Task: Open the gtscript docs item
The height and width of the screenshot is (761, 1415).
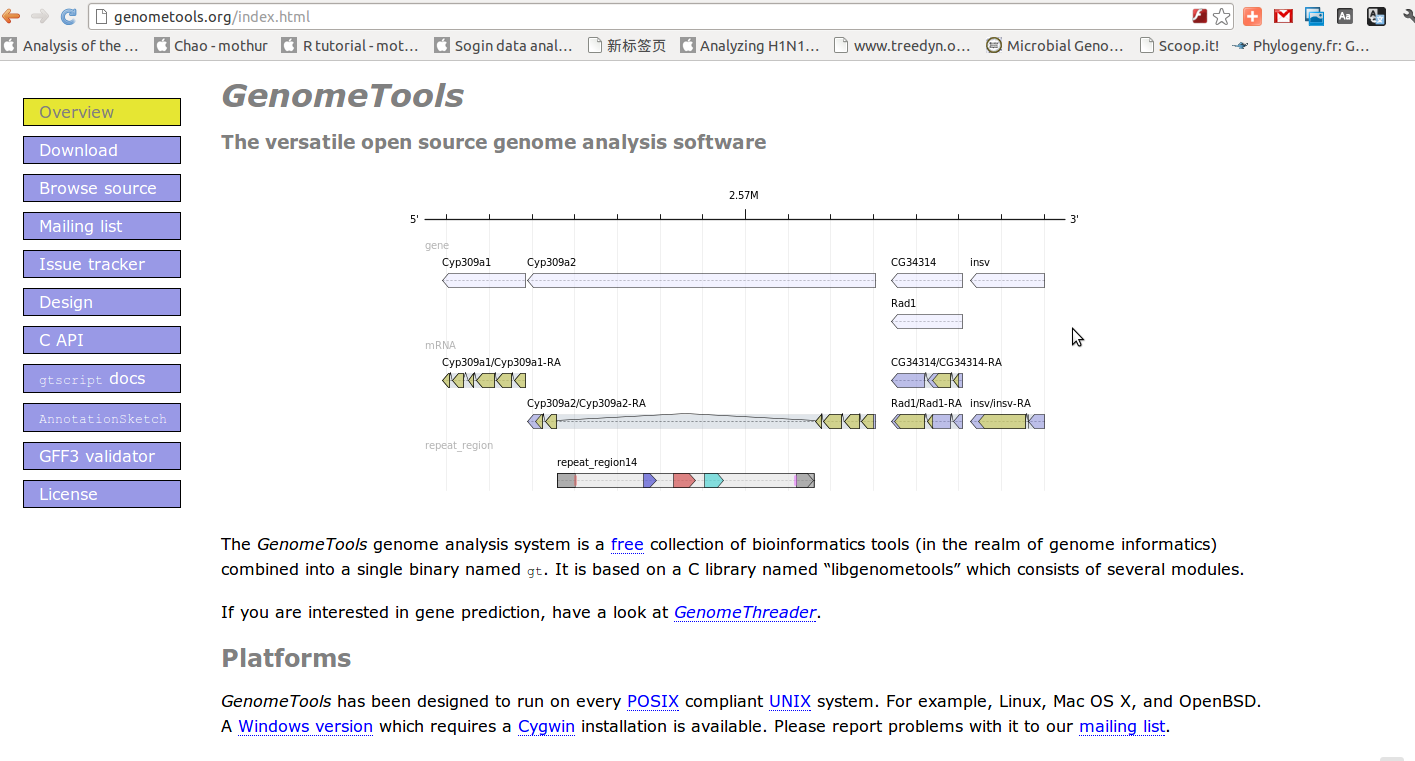Action: coord(102,378)
